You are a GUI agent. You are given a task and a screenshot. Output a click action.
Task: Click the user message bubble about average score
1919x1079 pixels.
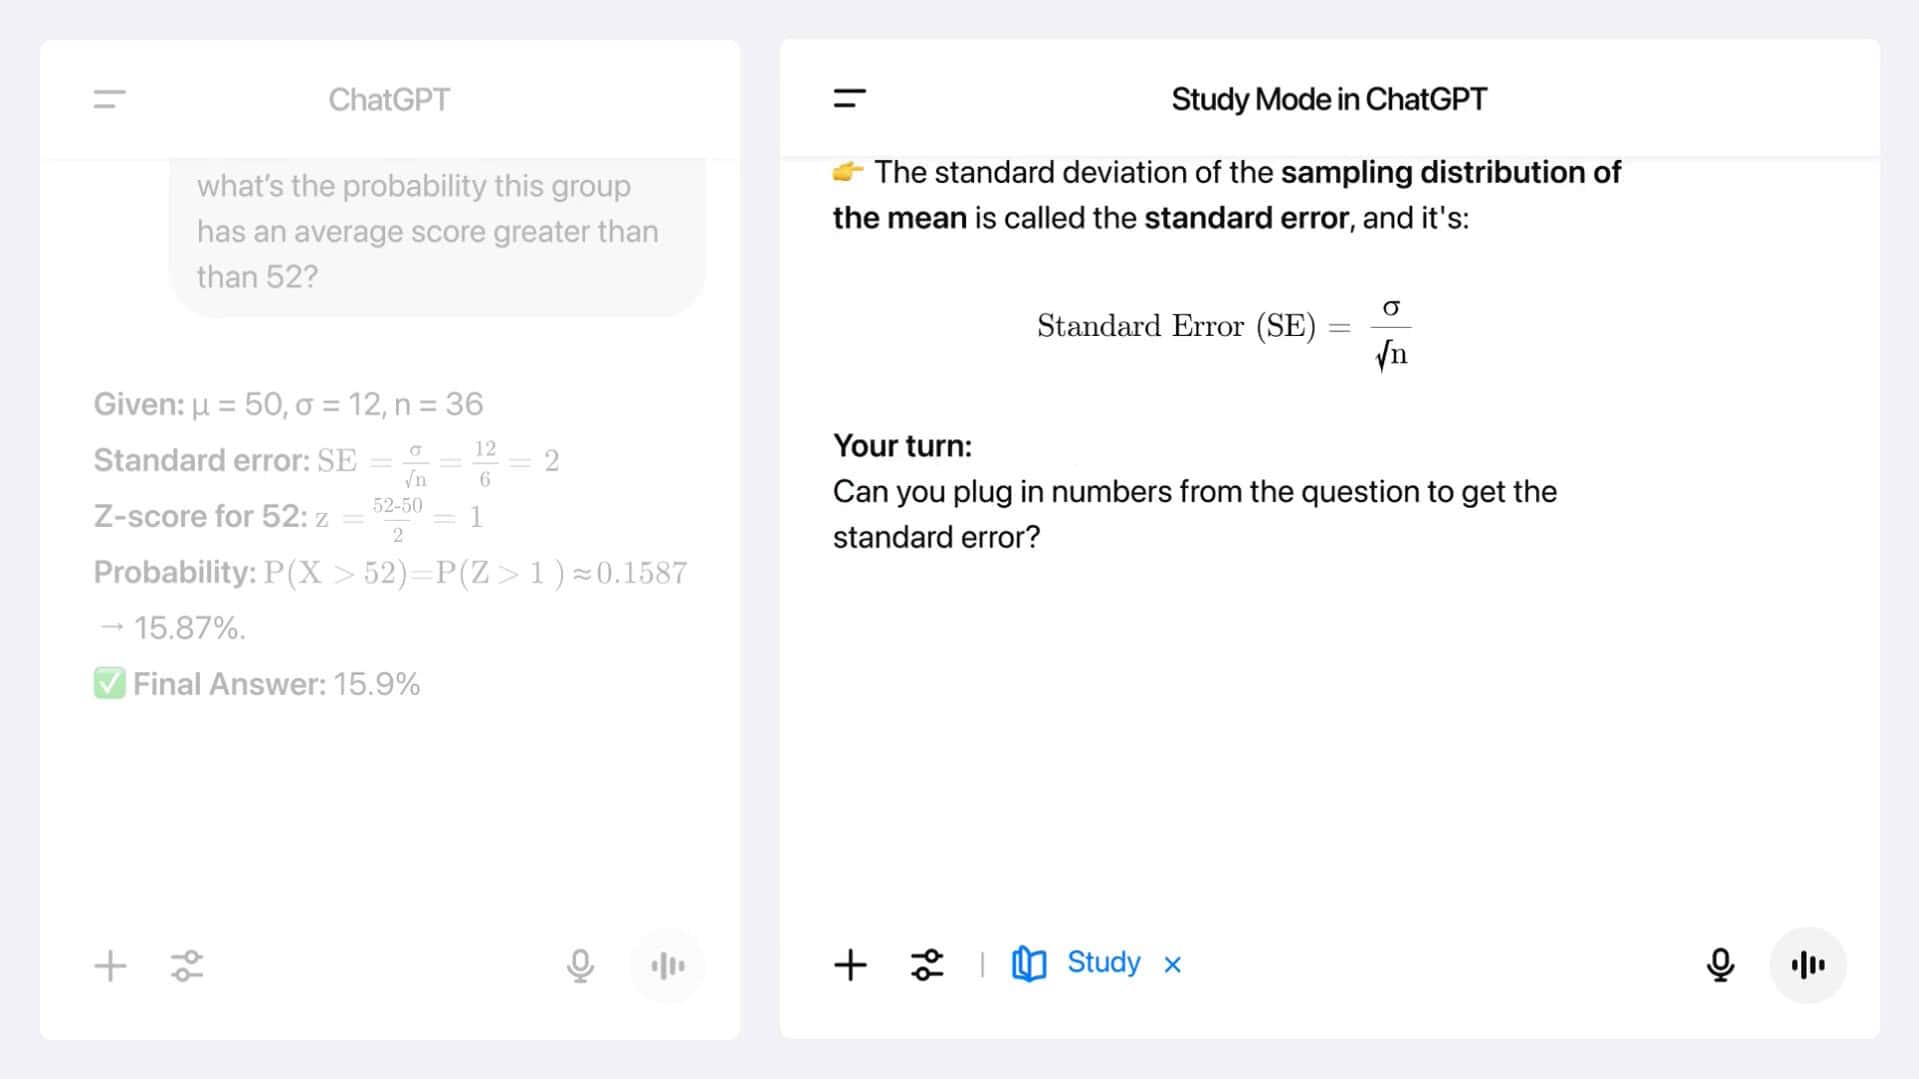click(x=437, y=232)
